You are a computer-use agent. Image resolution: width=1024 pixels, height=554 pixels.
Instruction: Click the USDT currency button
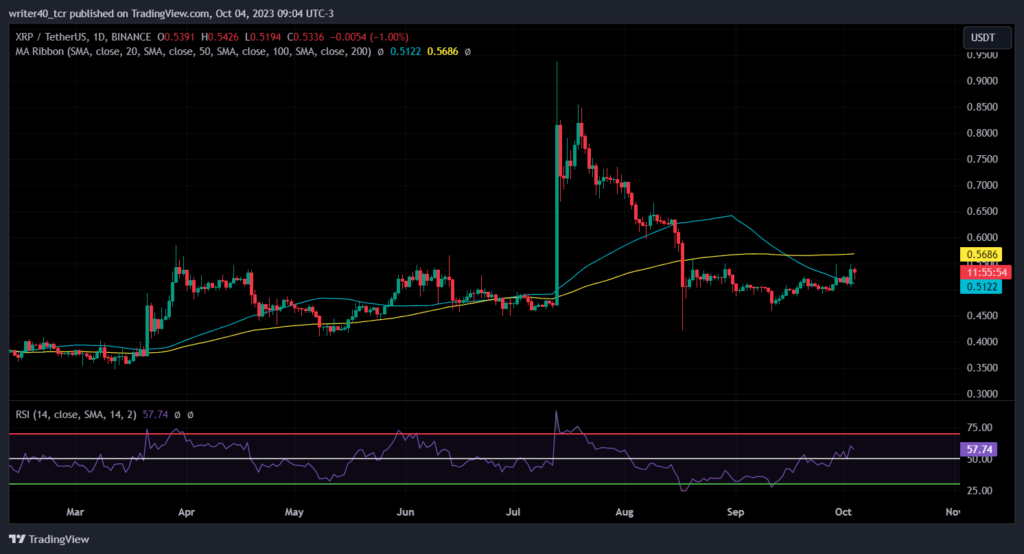point(986,38)
